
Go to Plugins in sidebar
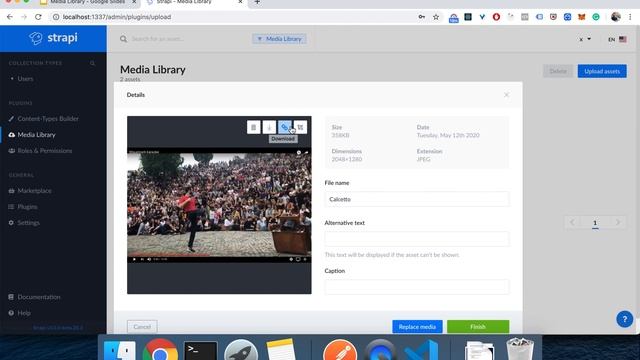pyautogui.click(x=27, y=207)
